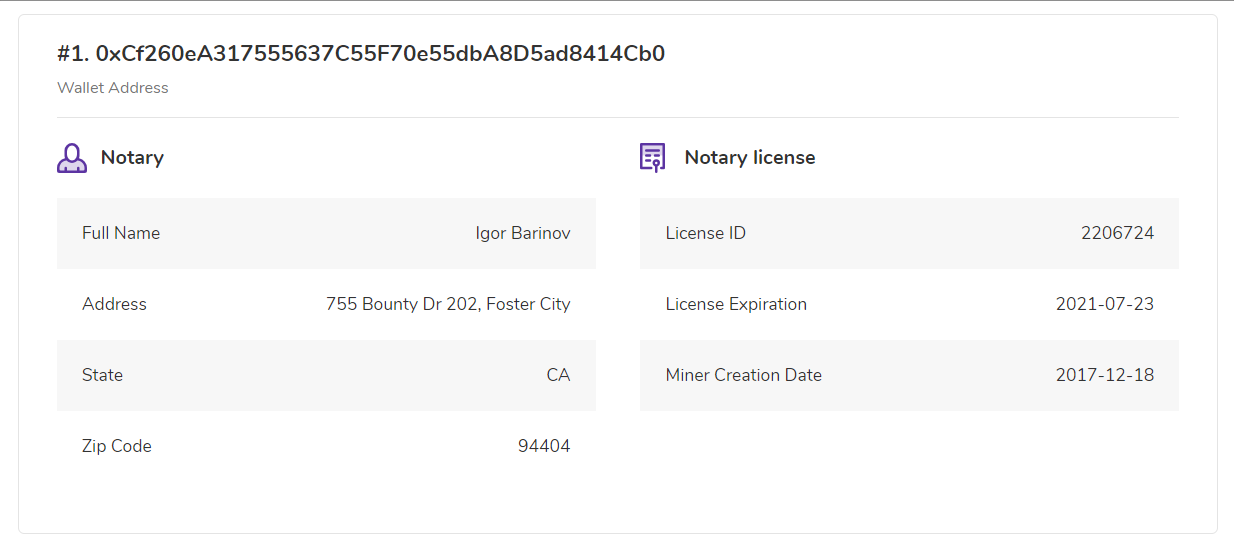Select the wallet address 0xCf260eA3... heading

(361, 54)
